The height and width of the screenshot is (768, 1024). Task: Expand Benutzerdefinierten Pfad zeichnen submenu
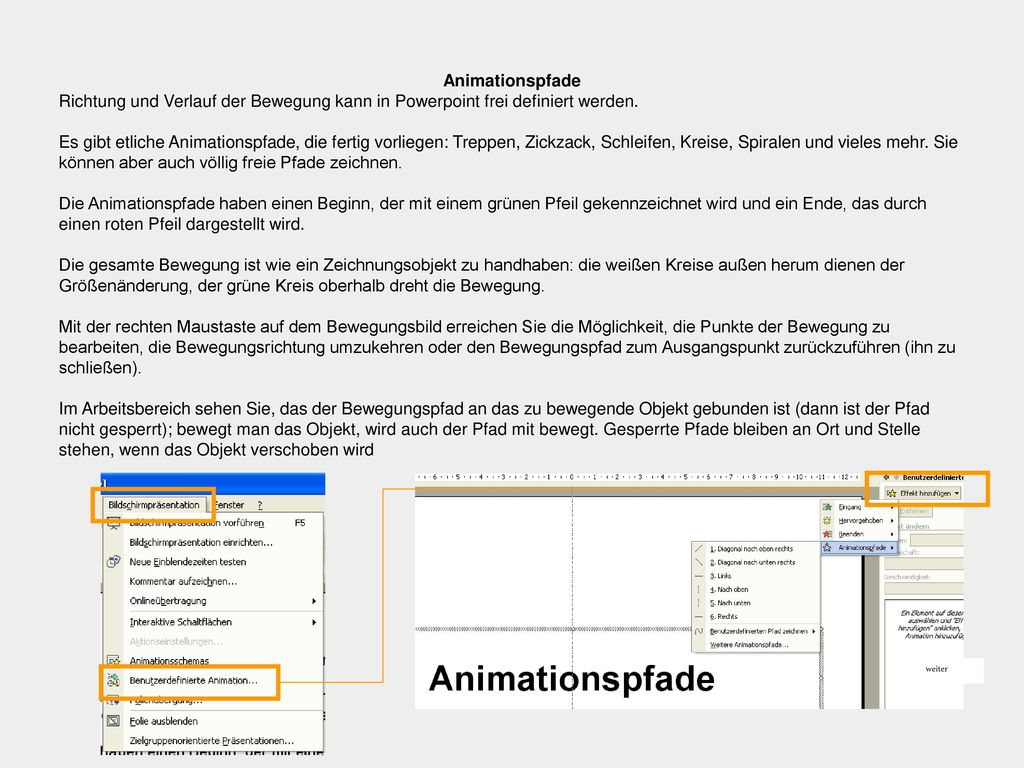click(x=755, y=632)
